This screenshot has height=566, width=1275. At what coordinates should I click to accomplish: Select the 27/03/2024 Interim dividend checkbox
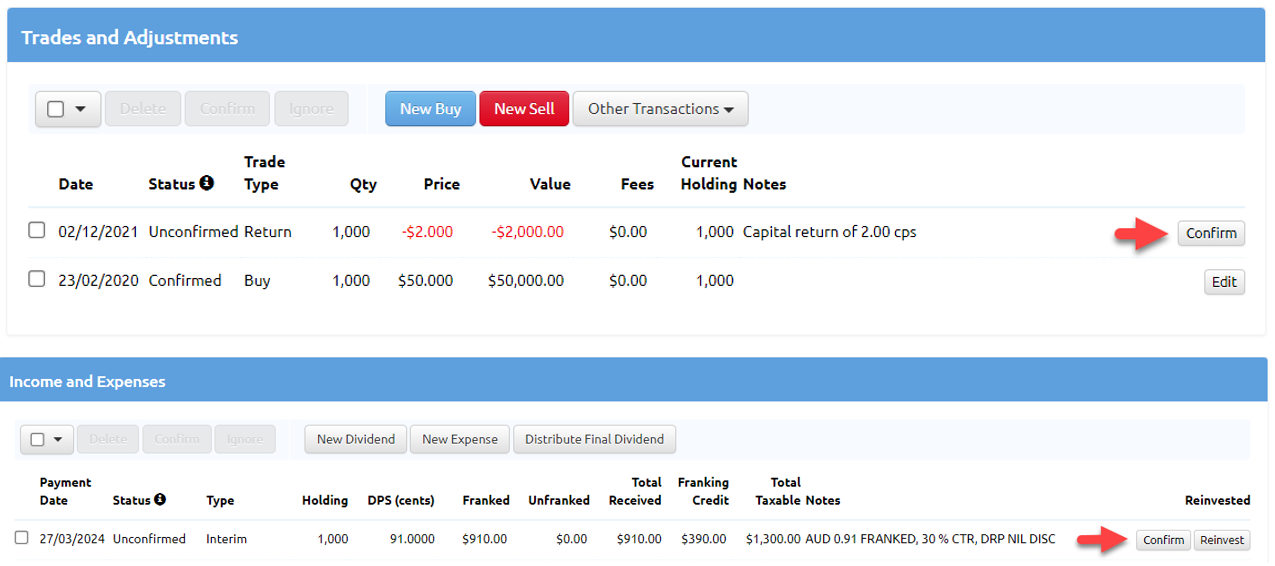click(x=22, y=538)
